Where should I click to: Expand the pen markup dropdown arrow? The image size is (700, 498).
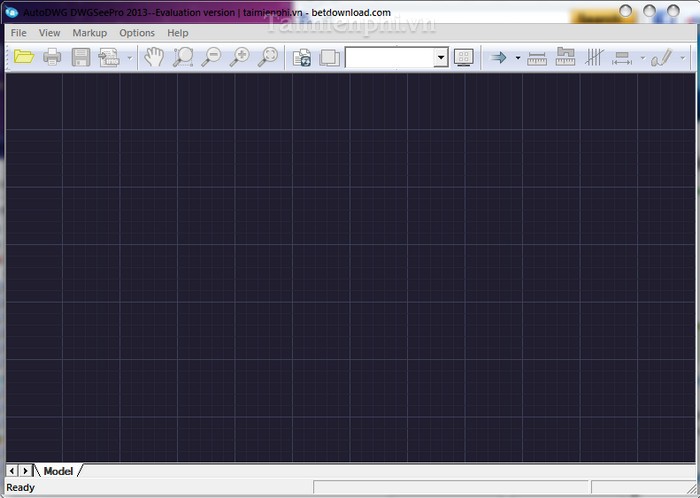(682, 58)
